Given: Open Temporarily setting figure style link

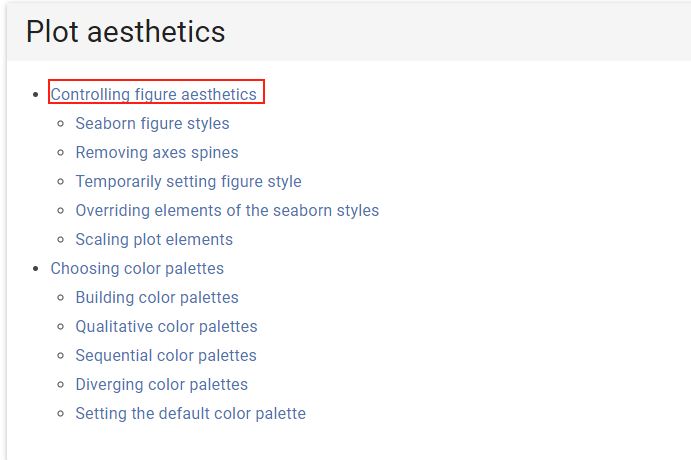Looking at the screenshot, I should 188,182.
